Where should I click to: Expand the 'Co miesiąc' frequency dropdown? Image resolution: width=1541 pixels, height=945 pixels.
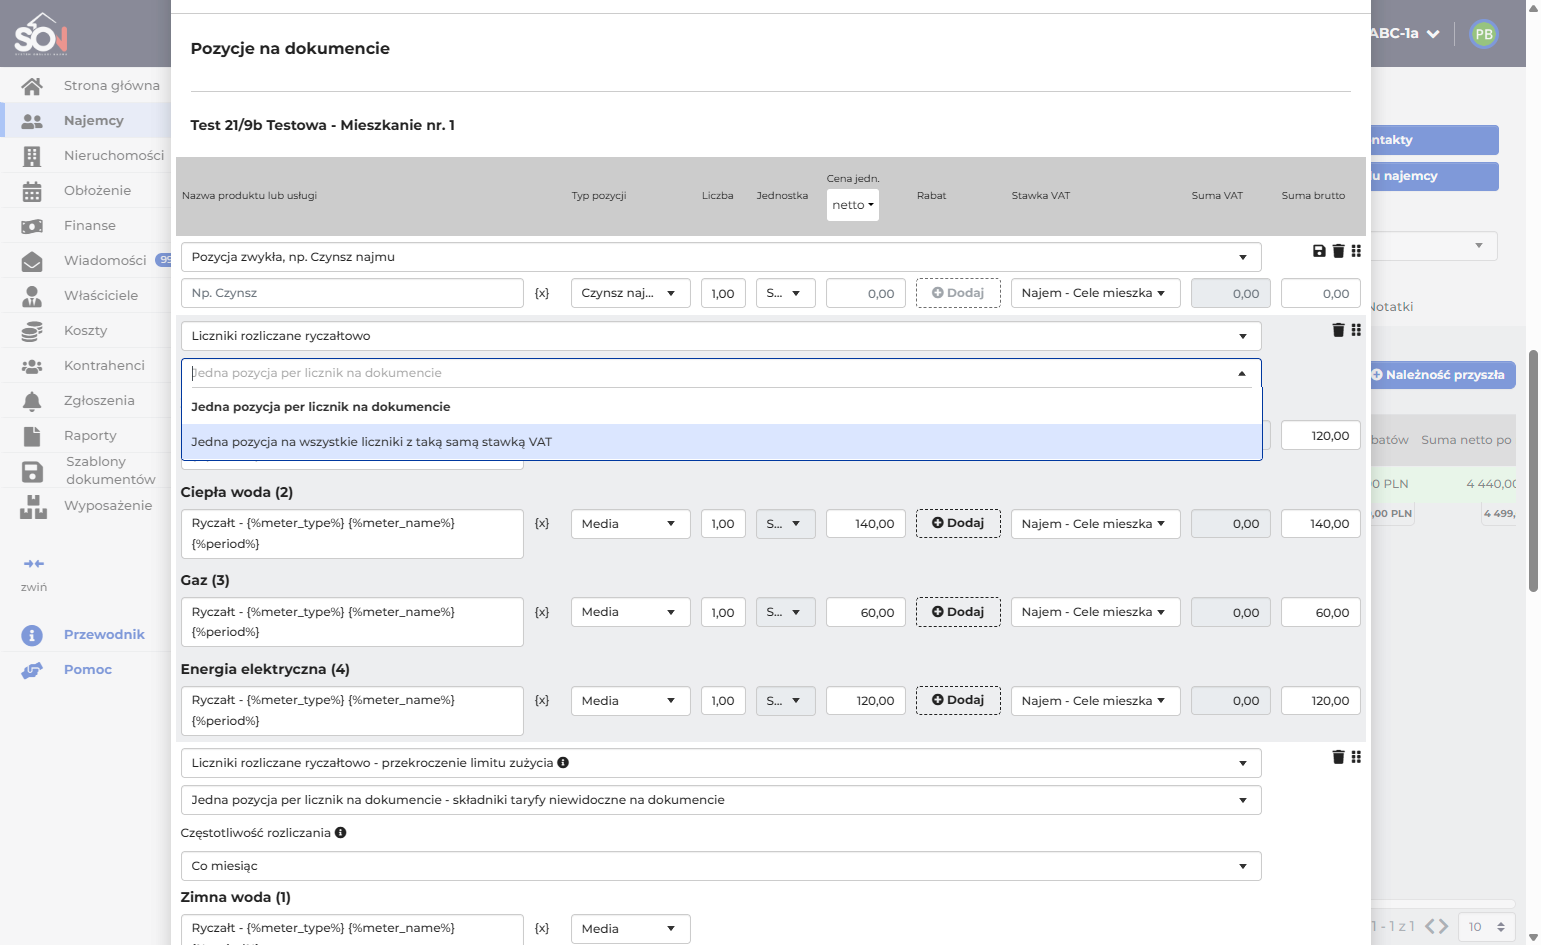point(721,866)
